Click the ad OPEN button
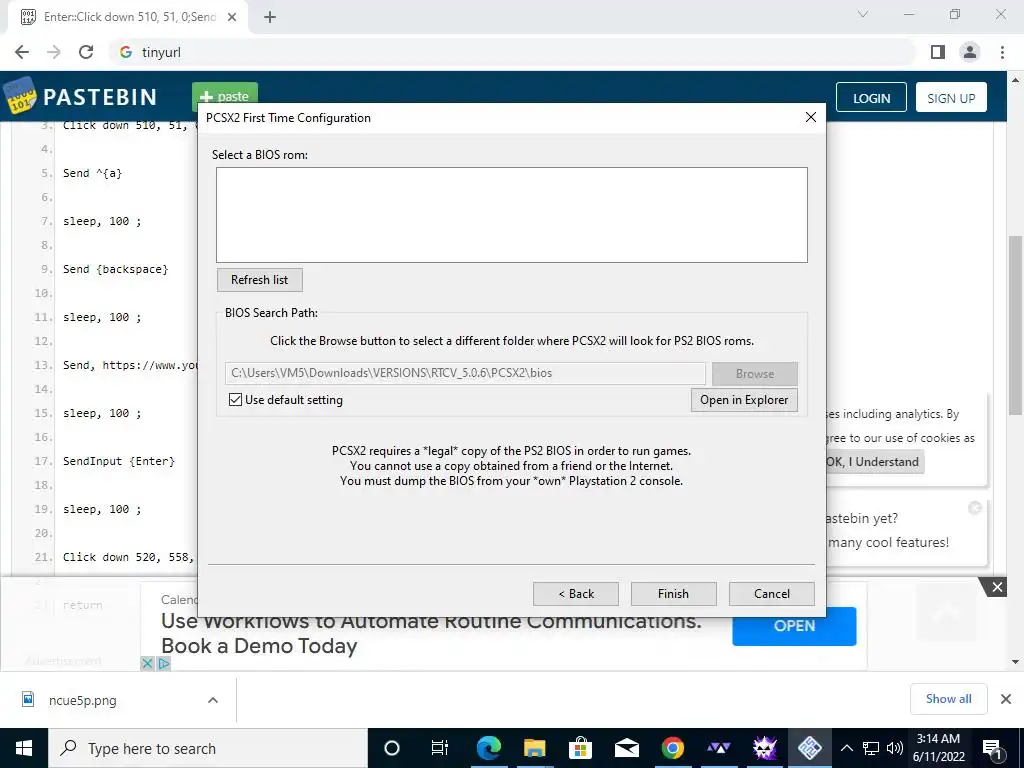This screenshot has width=1024, height=768. [x=794, y=626]
